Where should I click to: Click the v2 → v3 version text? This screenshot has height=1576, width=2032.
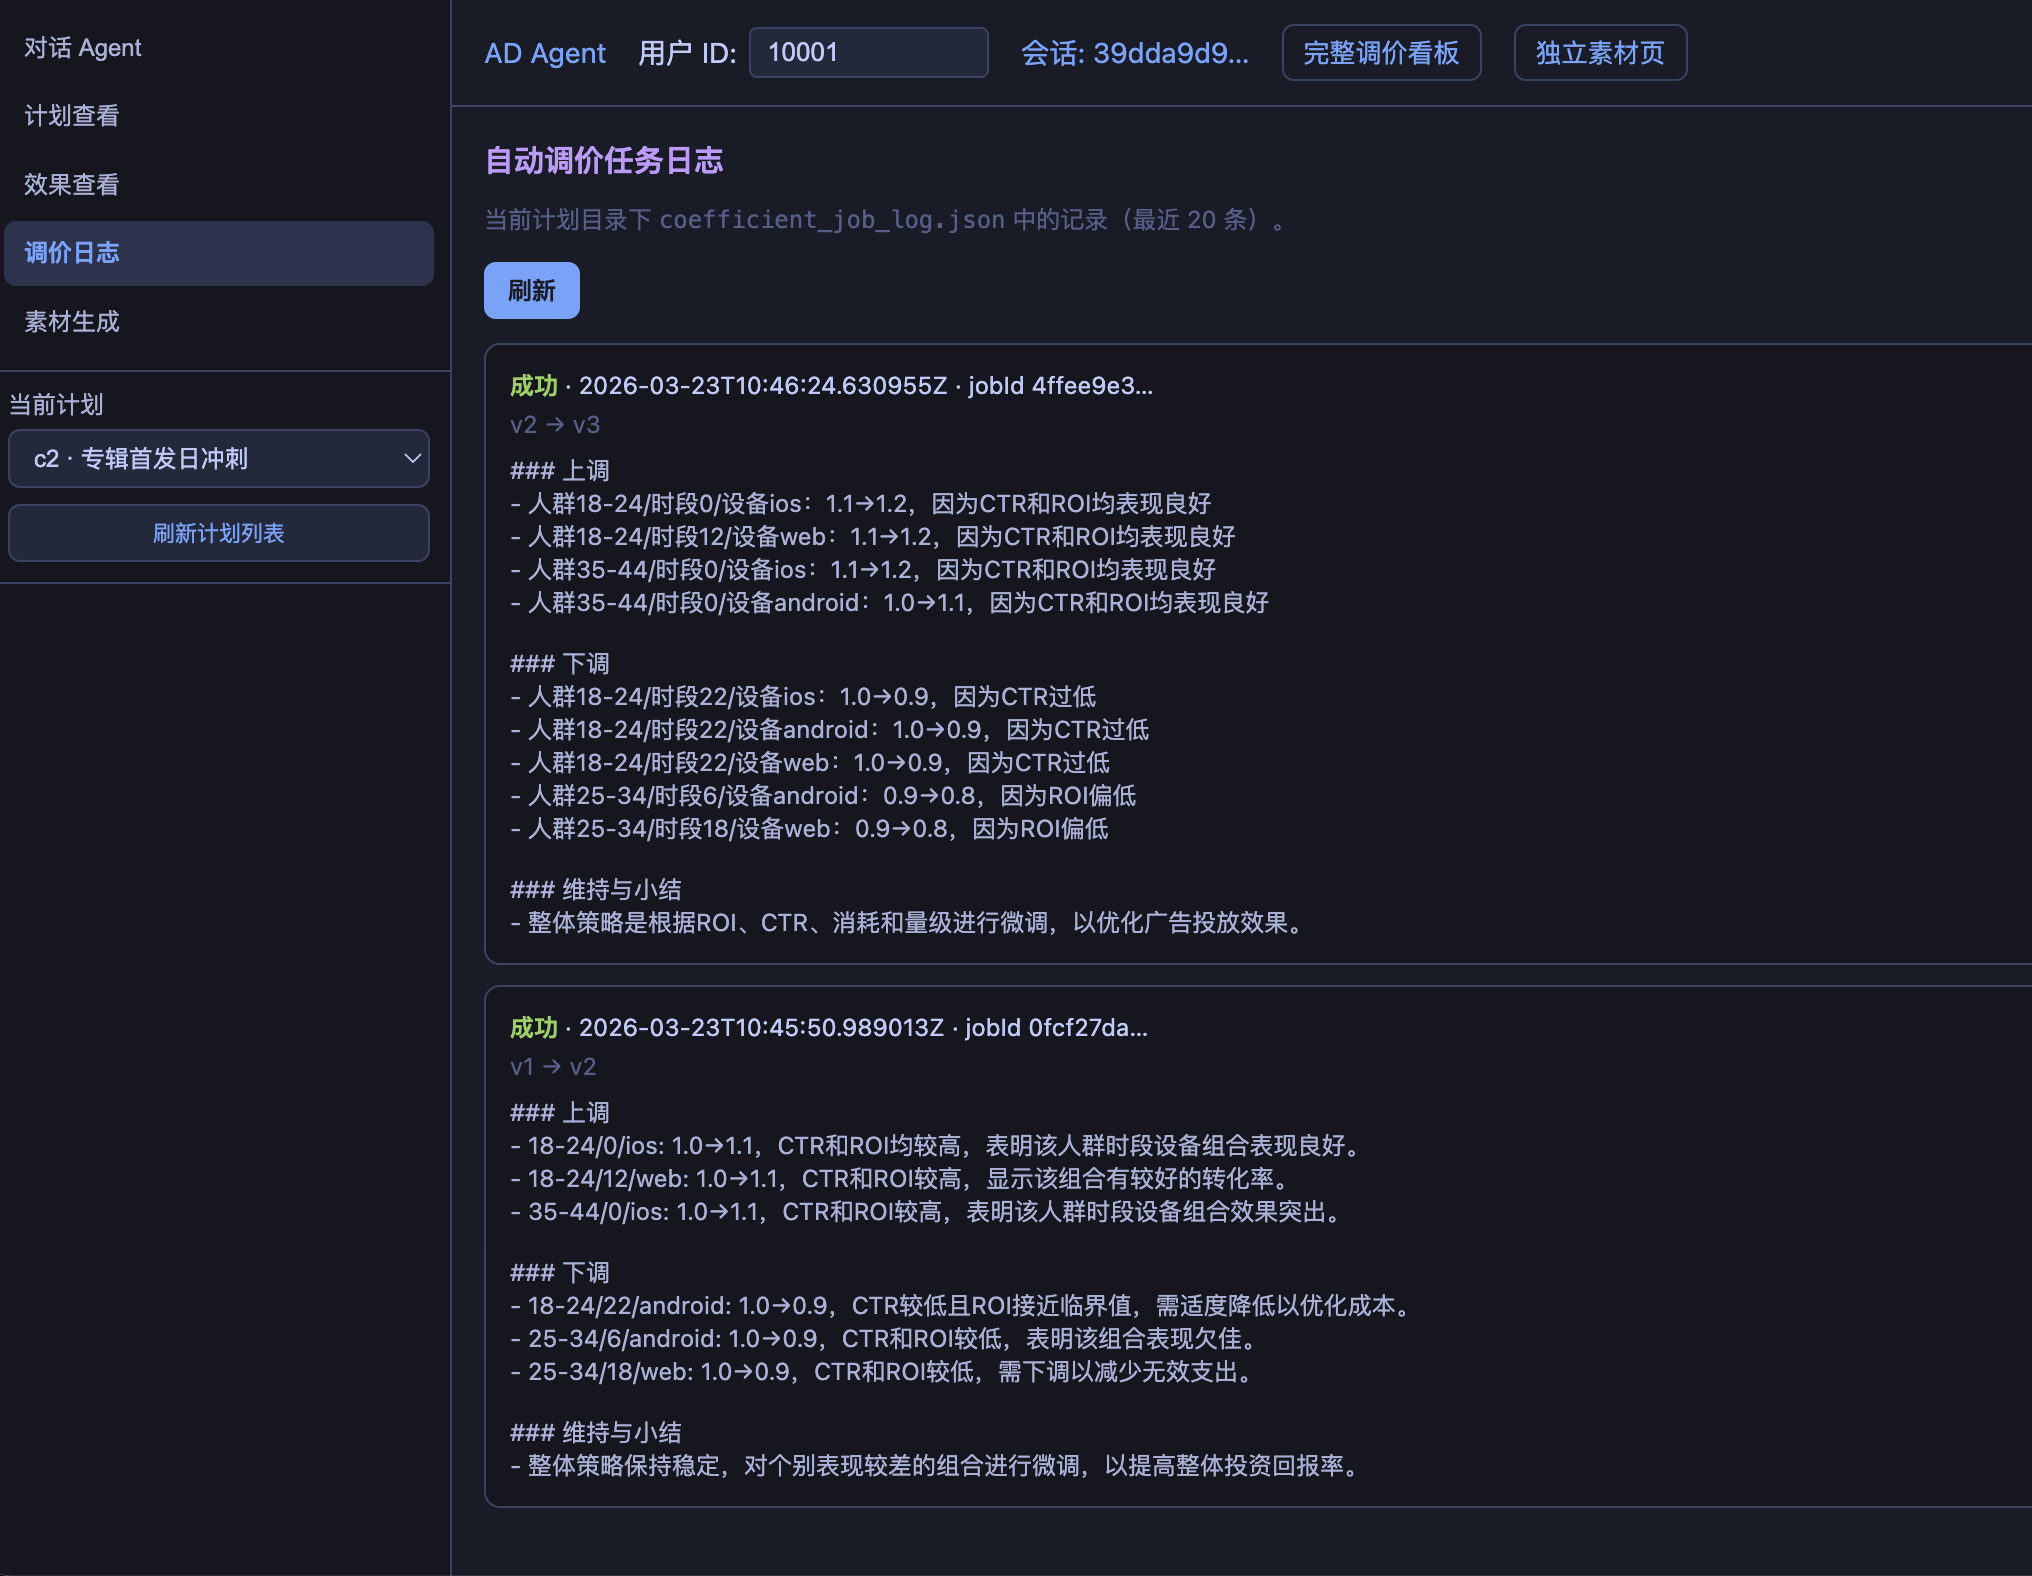(555, 425)
